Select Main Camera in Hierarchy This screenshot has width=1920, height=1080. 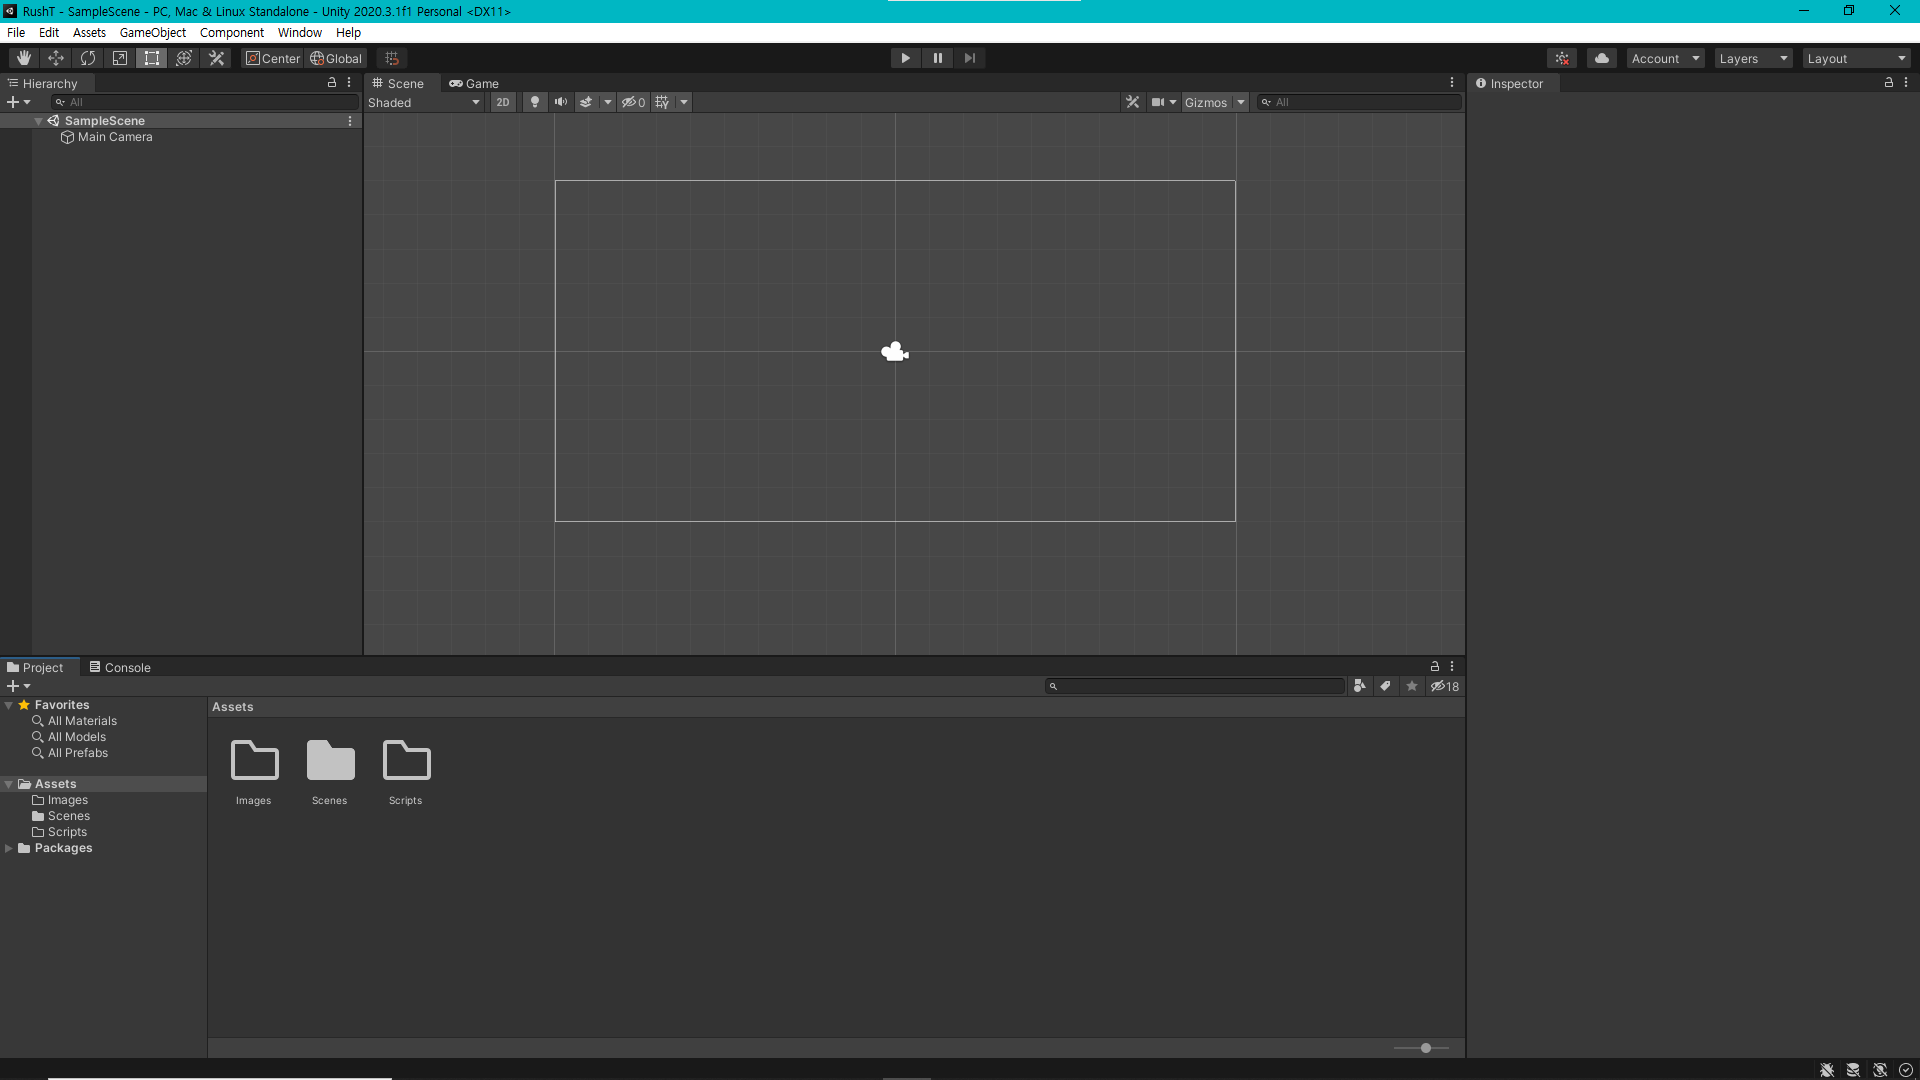(x=115, y=137)
